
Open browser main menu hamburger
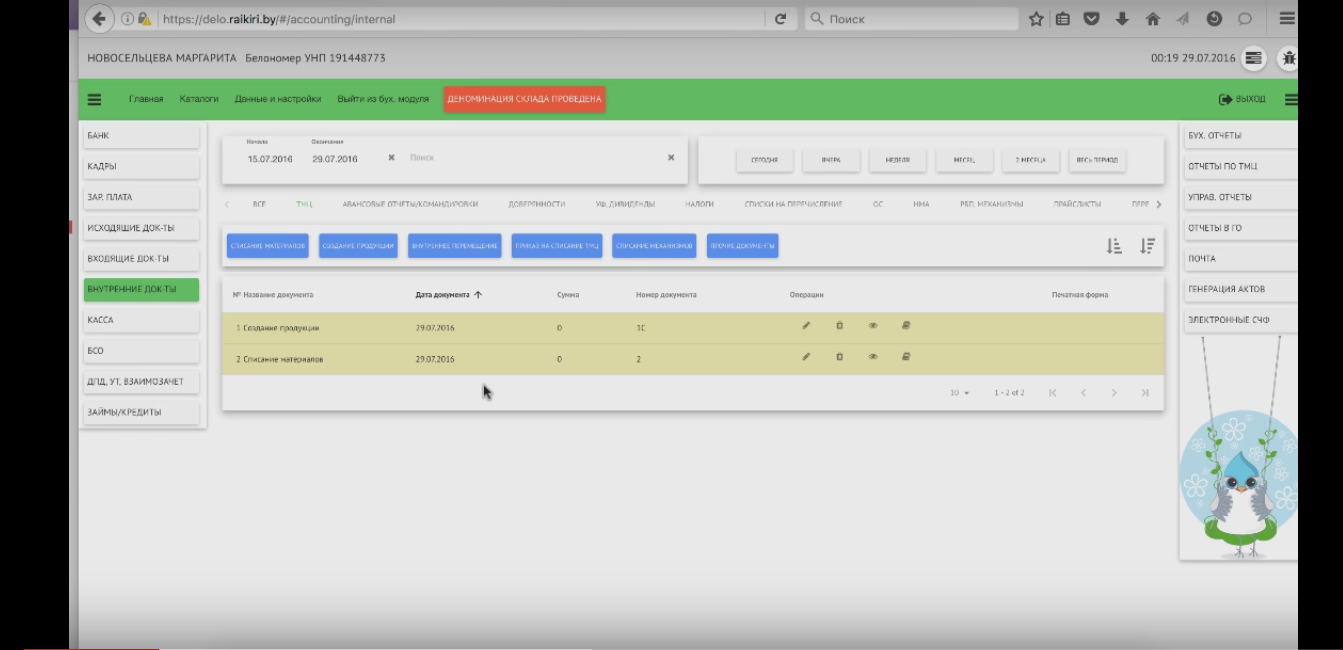1287,18
